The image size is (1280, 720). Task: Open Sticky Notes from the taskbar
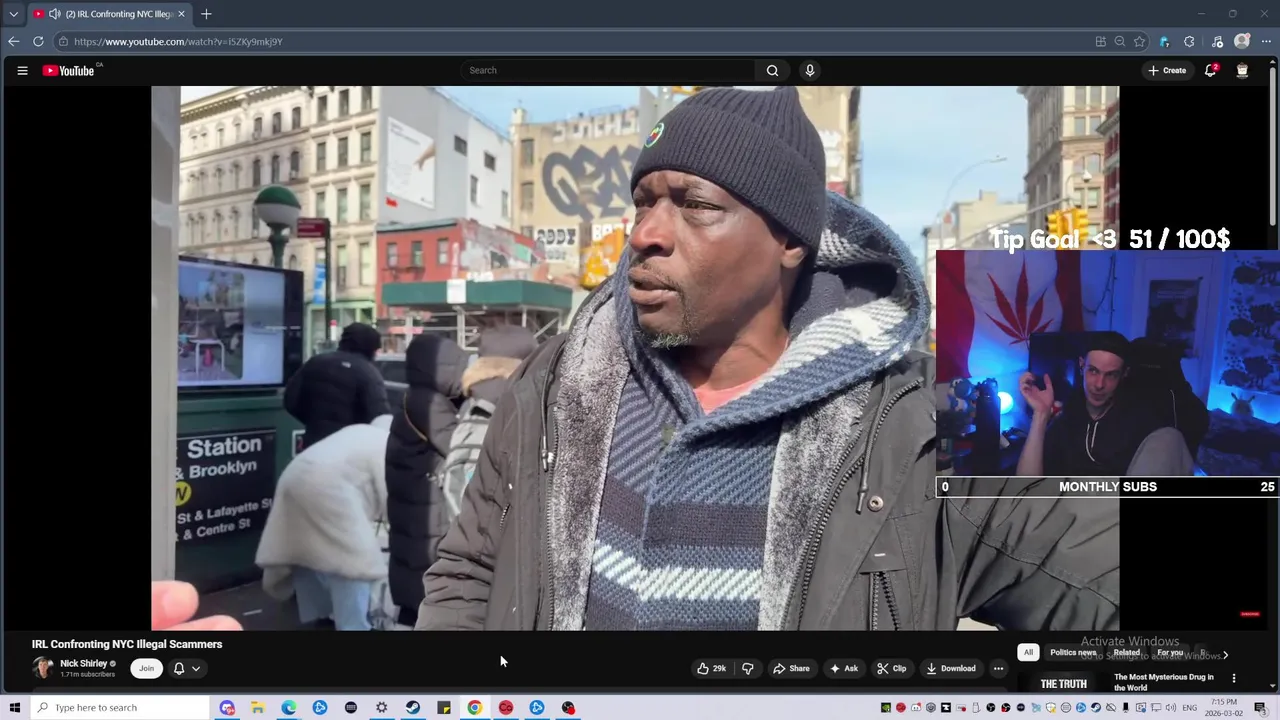(x=444, y=707)
